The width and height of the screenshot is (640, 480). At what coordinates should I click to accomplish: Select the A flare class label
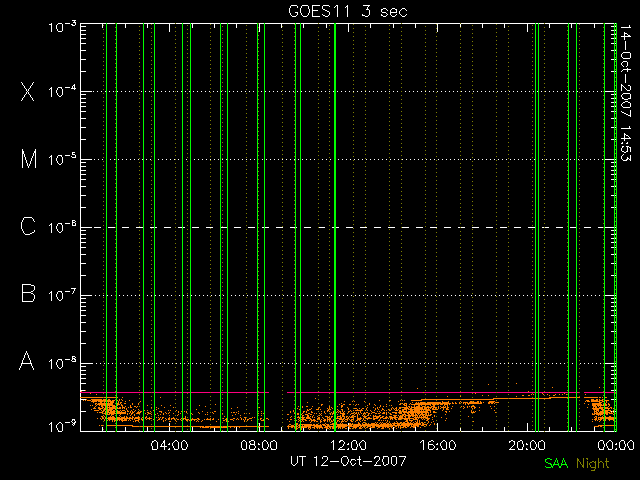[27, 361]
